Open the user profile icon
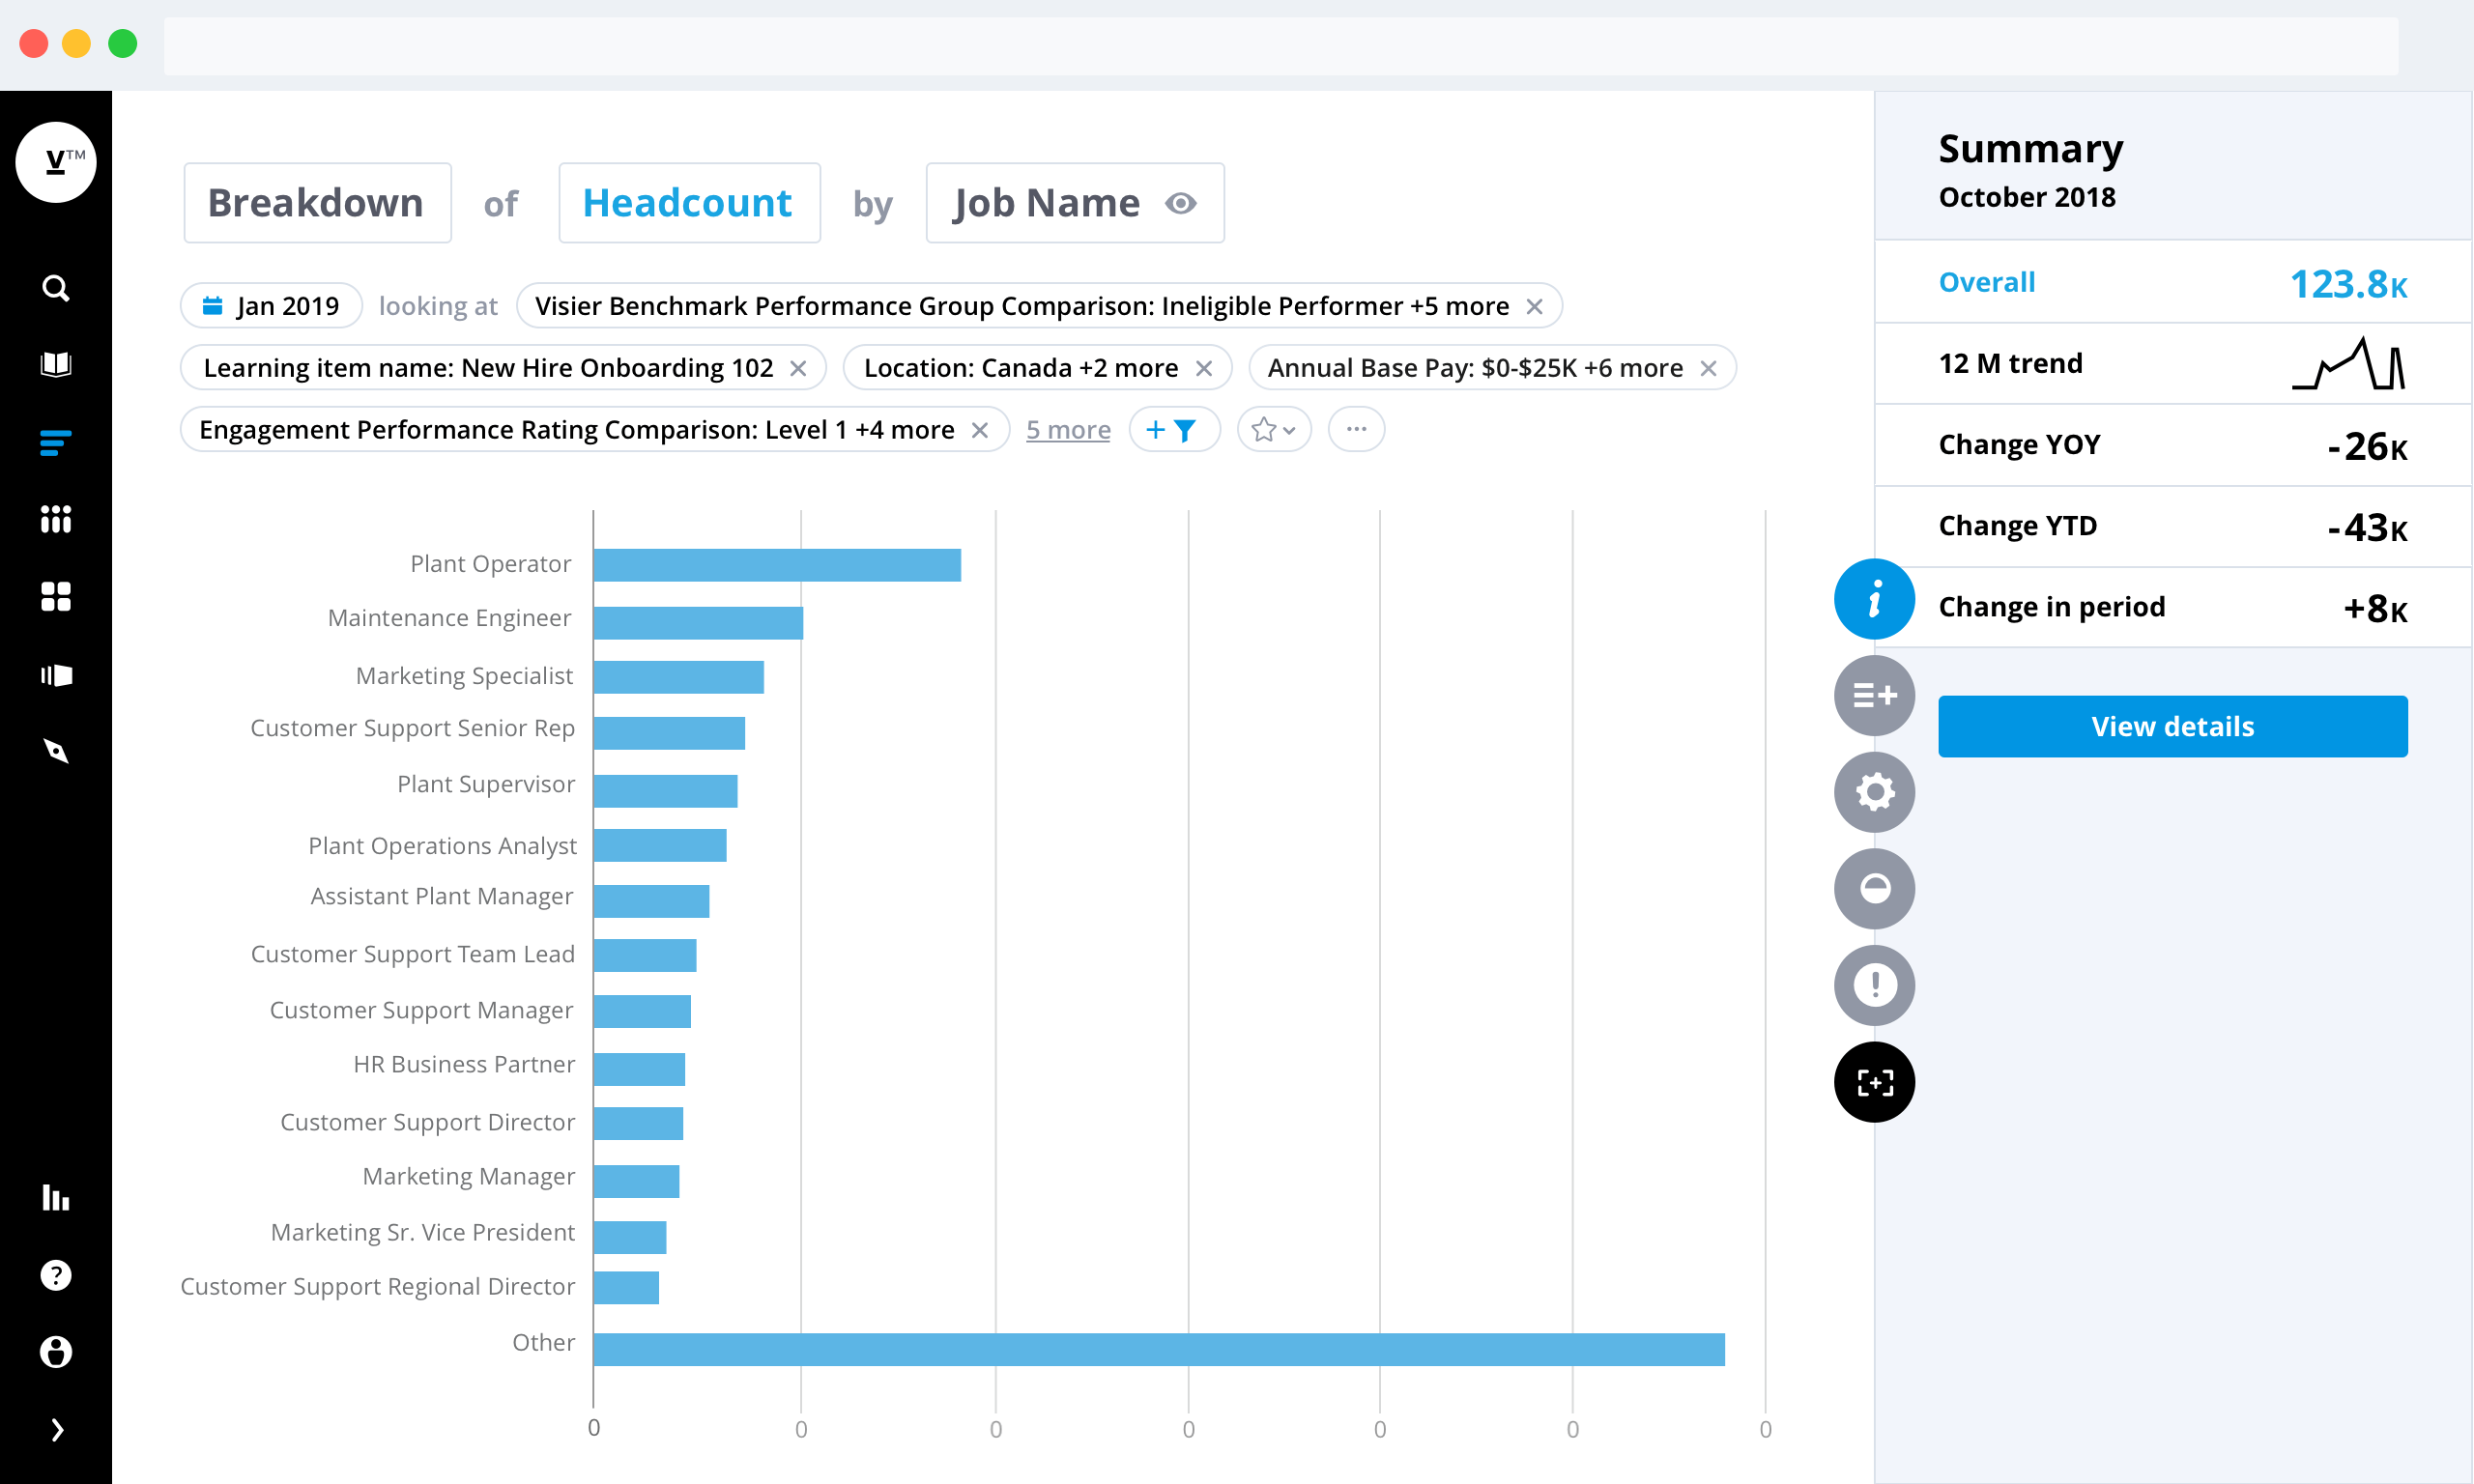This screenshot has height=1484, width=2474. tap(56, 1352)
